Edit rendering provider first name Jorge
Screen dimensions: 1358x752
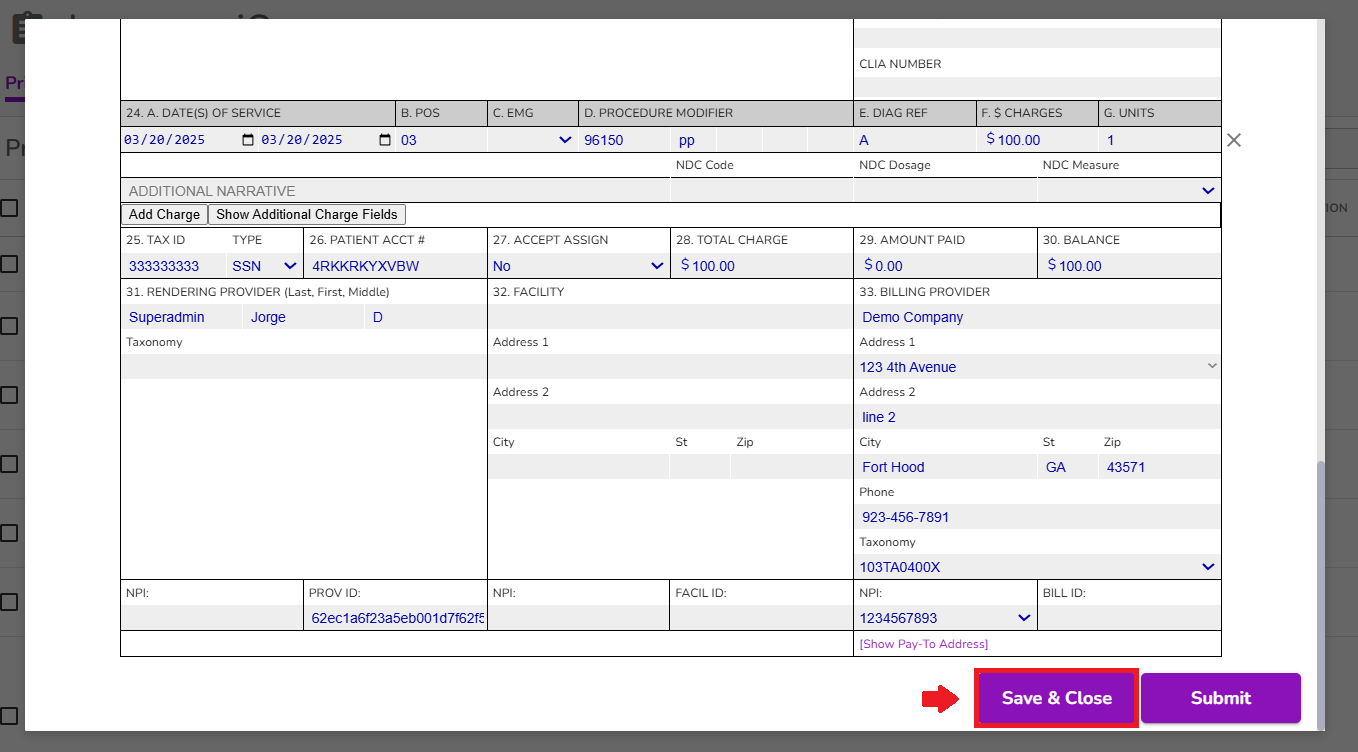point(303,316)
